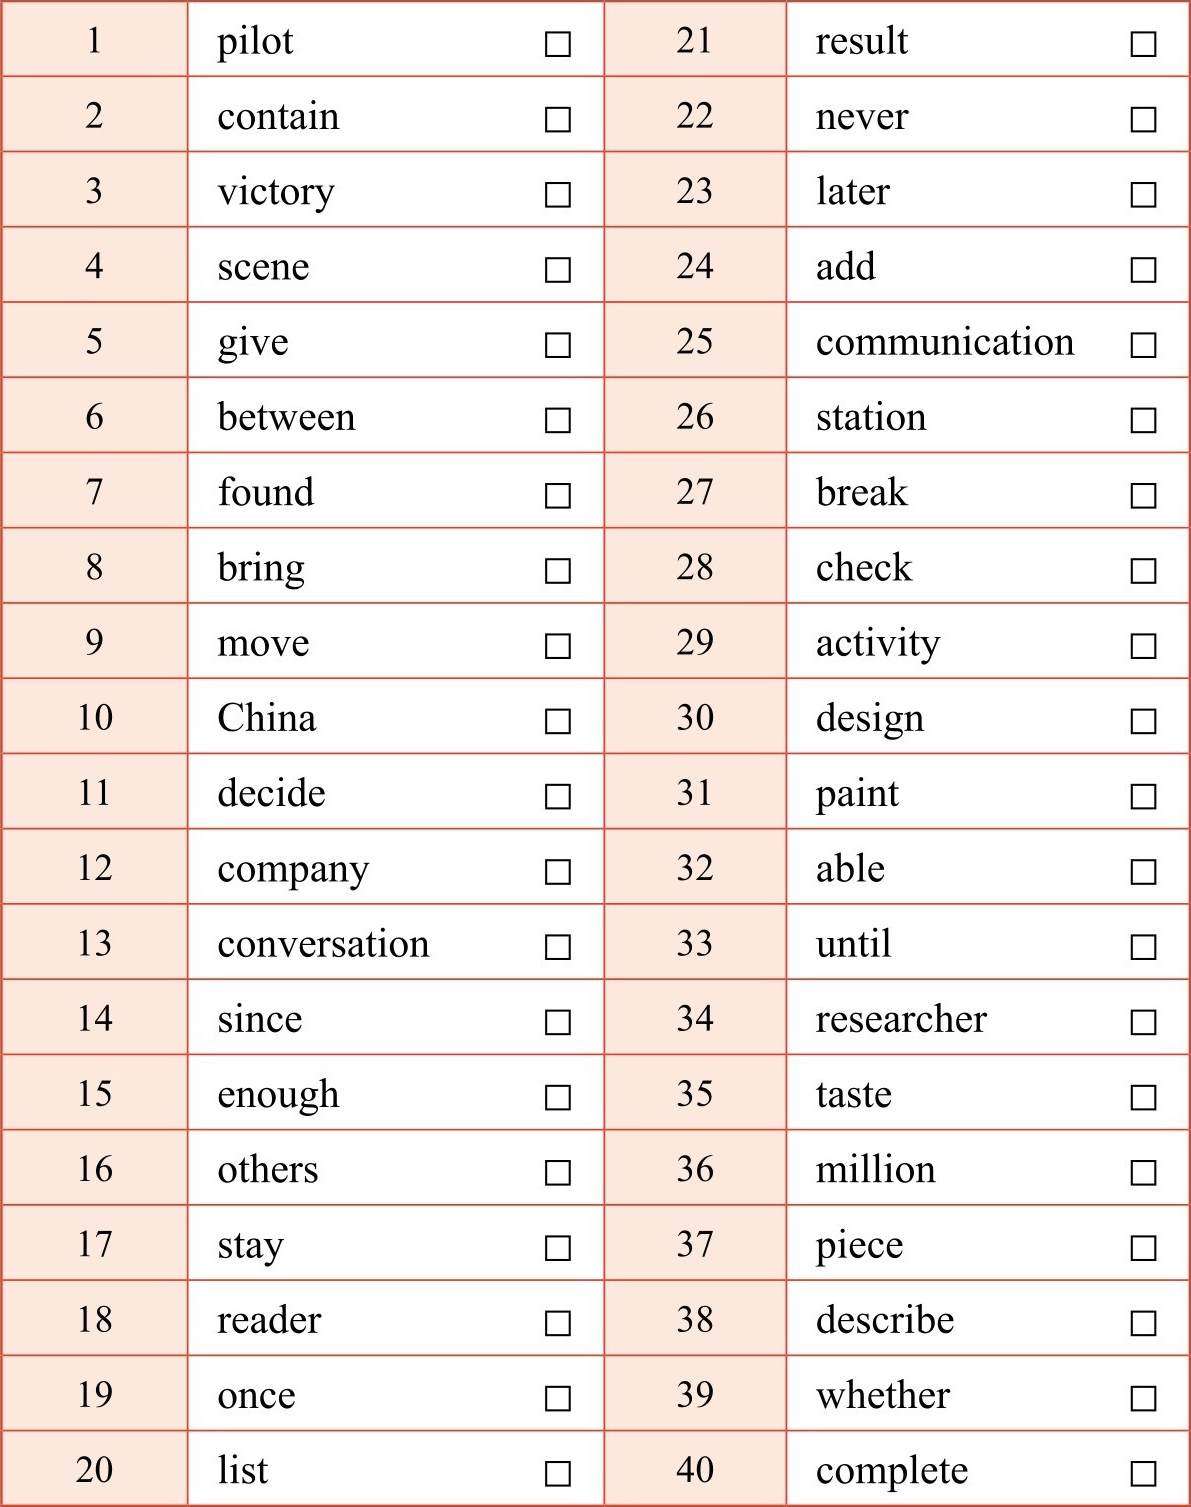Click the word station

[871, 417]
